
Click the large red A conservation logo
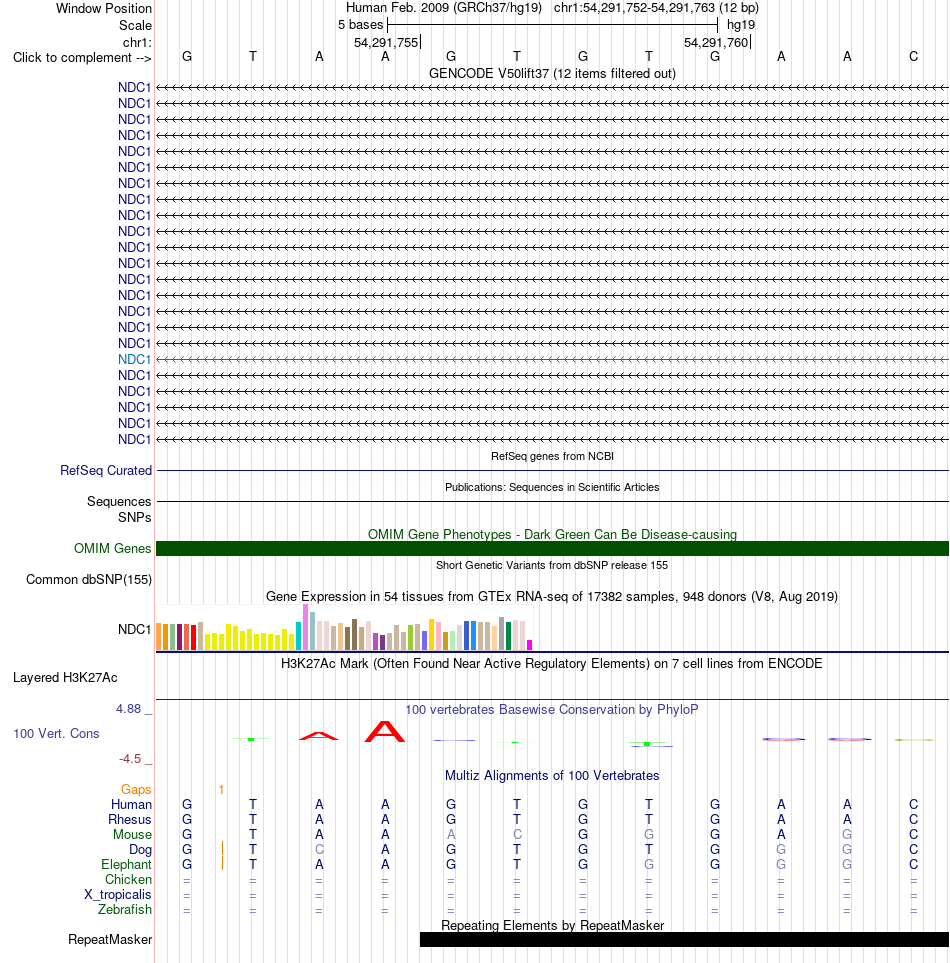[x=385, y=731]
